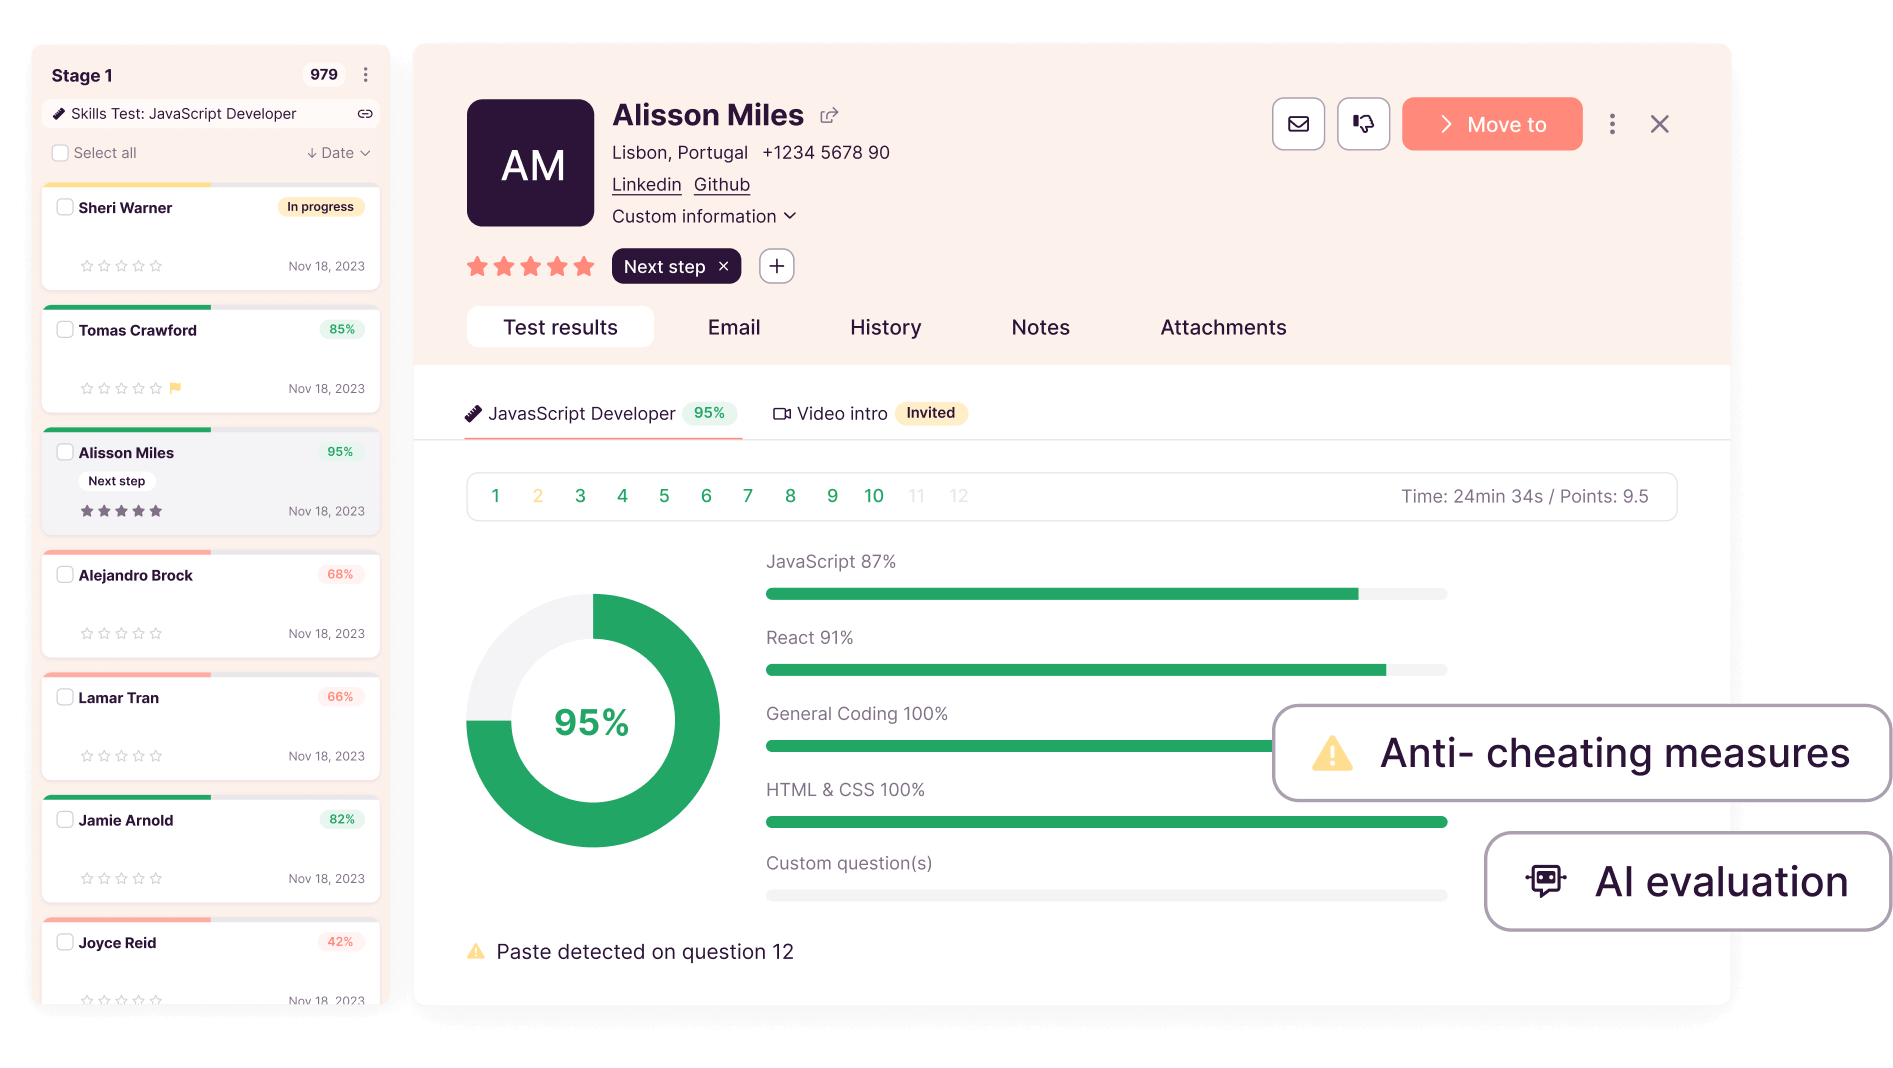This screenshot has height=1068, width=1893.
Task: Click the thumbs-down reject icon
Action: coord(1363,124)
